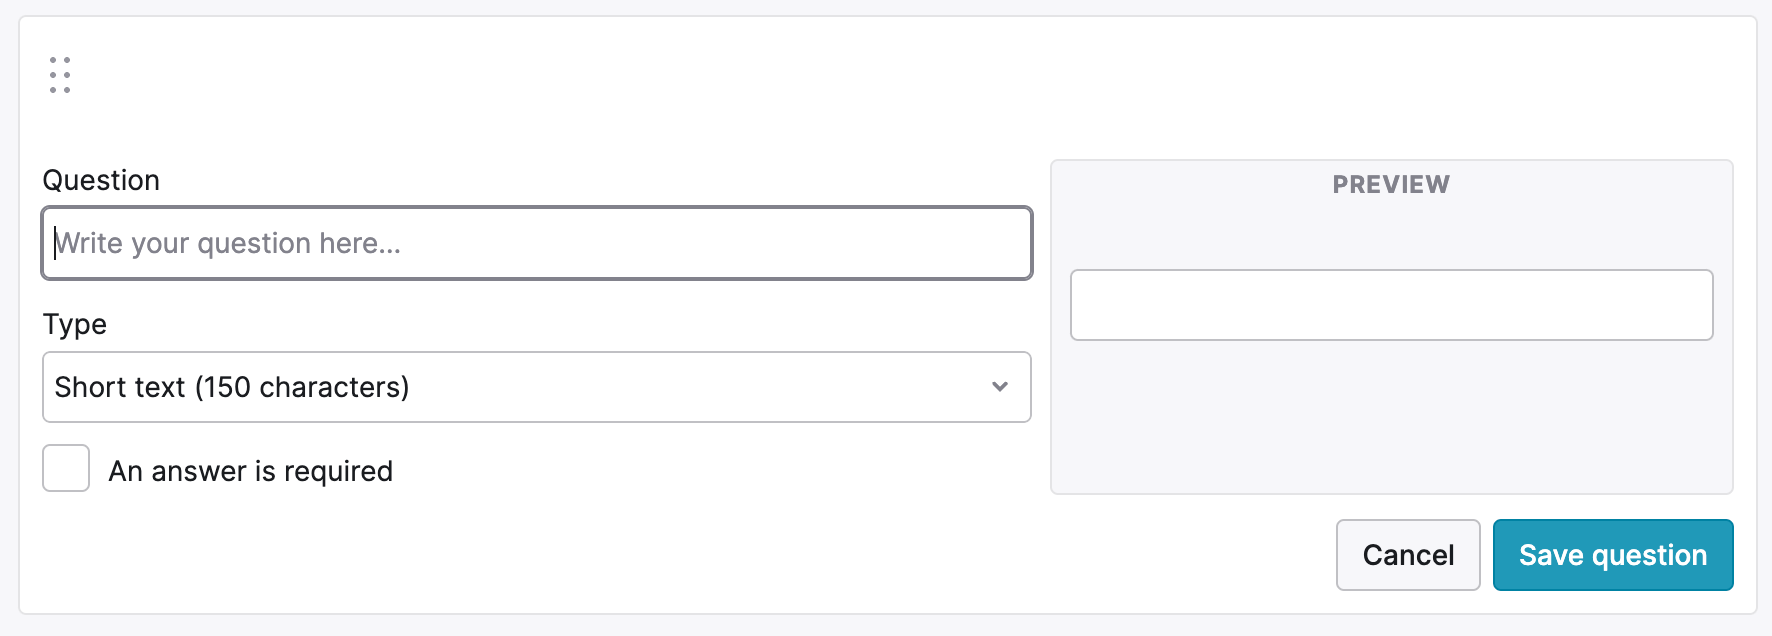Click the chevron arrow in Type dropdown
Screen dimensions: 1772x636
pos(999,387)
